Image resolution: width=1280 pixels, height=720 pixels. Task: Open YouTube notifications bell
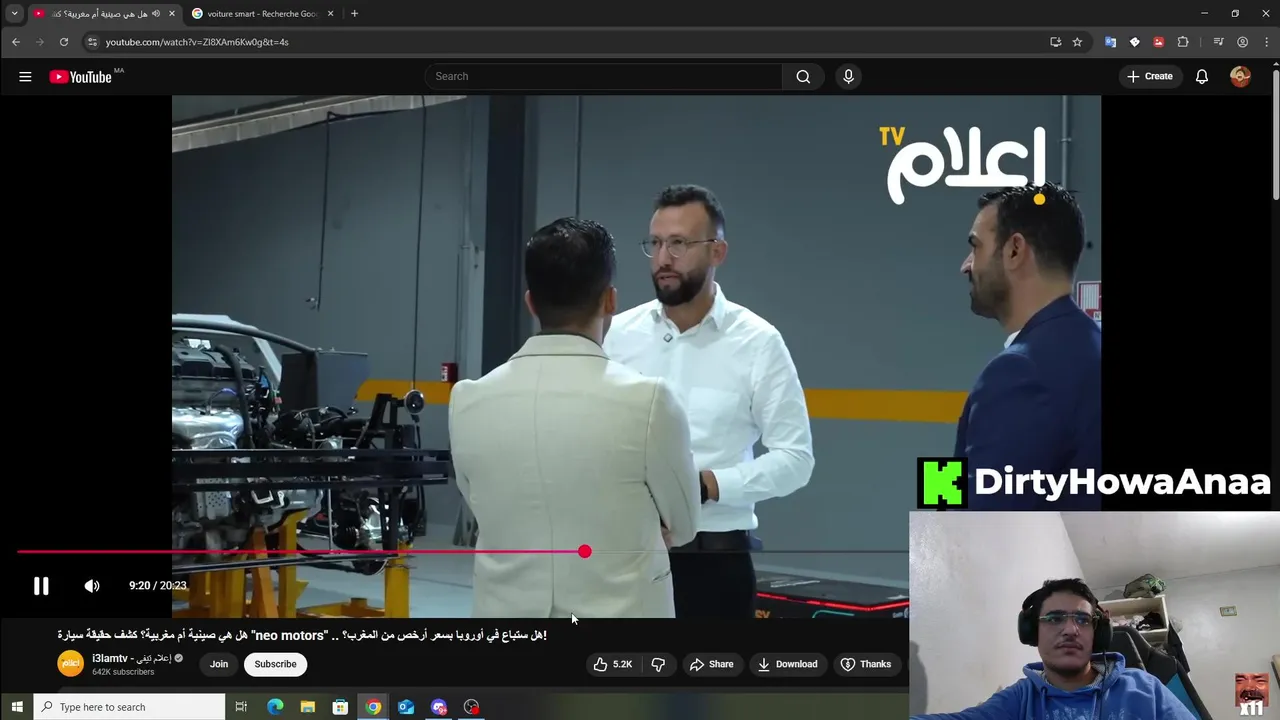click(1202, 77)
